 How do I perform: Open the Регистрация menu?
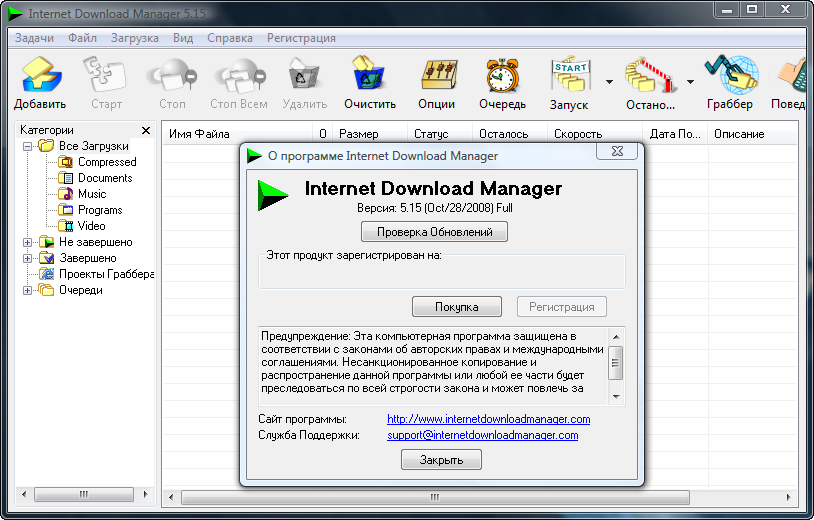[x=301, y=38]
